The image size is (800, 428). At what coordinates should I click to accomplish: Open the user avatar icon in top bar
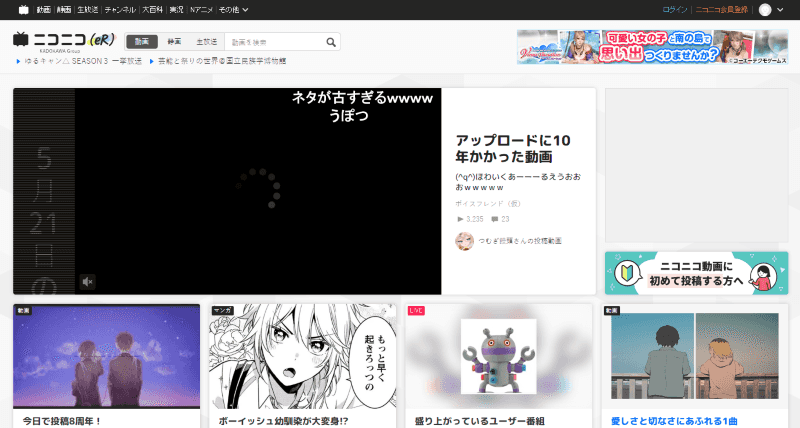[x=765, y=10]
